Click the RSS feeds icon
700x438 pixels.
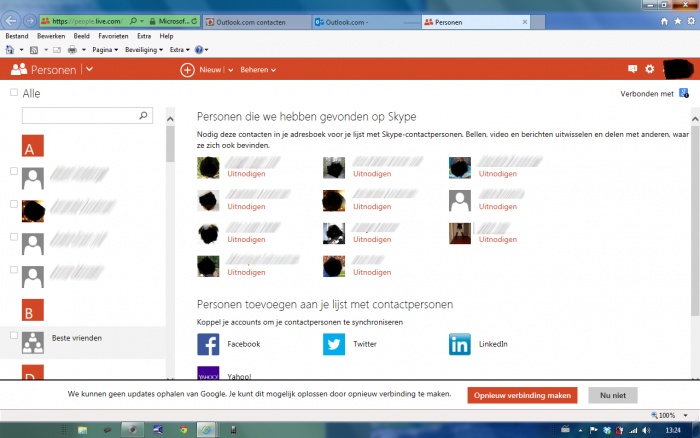(34, 50)
